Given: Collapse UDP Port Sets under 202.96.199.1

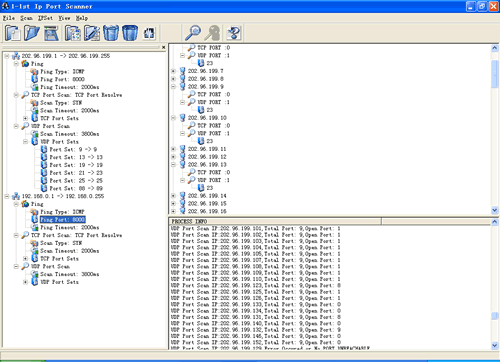Looking at the screenshot, I should (25, 142).
